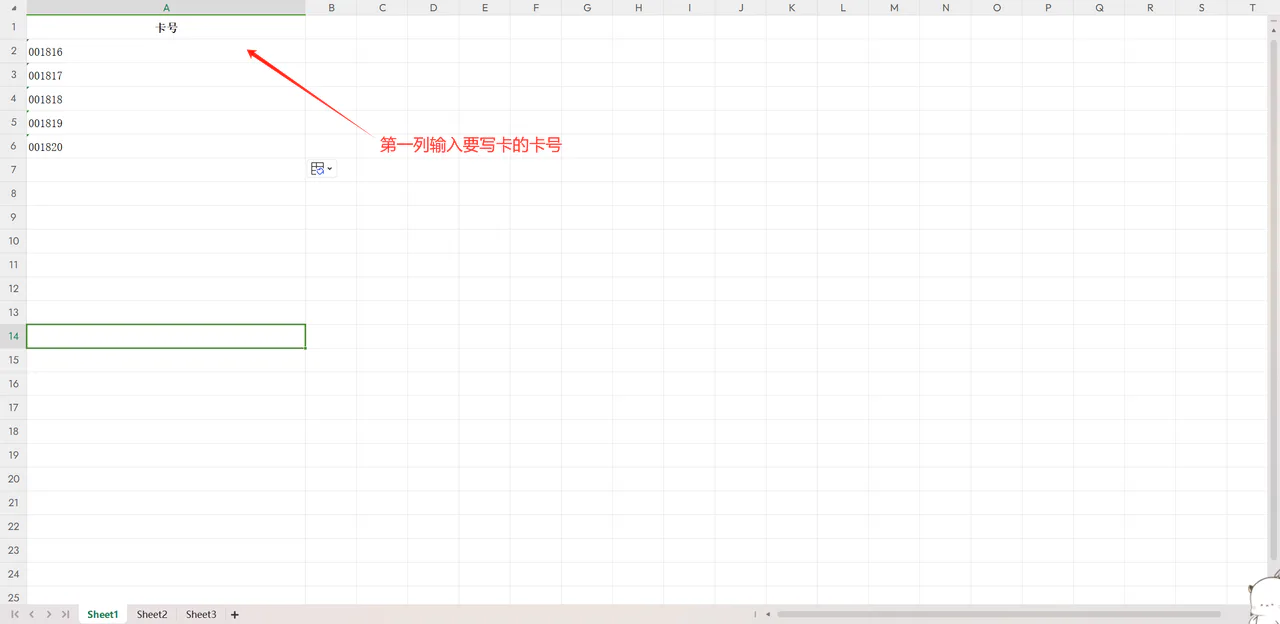Go to the previous sheet using the arrow
The height and width of the screenshot is (624, 1280).
pos(31,614)
